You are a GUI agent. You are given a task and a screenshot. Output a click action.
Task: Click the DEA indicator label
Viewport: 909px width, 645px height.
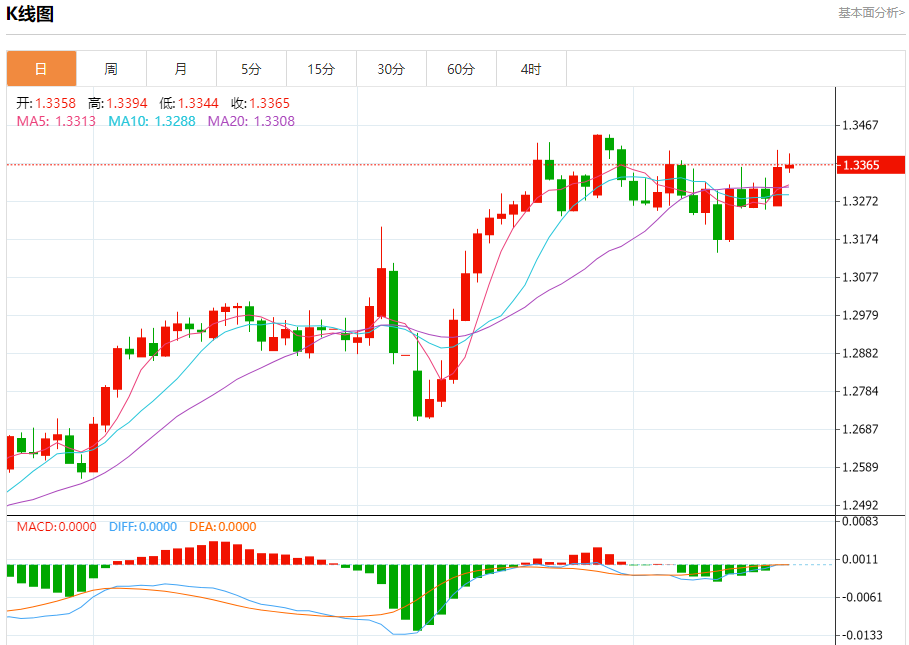223,527
